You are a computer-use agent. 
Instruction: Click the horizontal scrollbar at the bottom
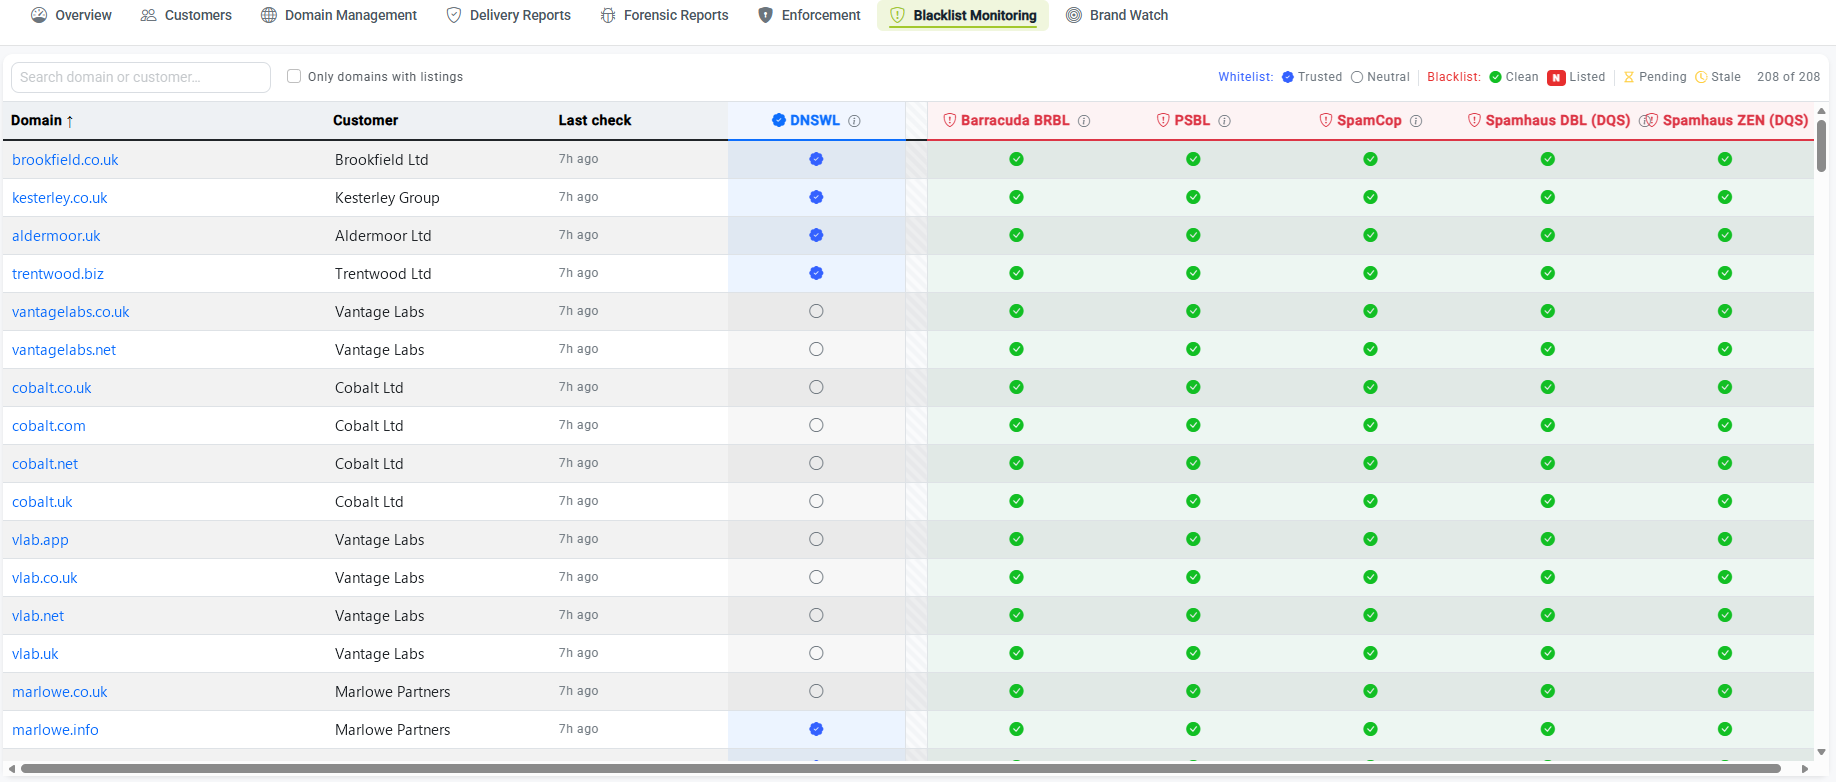900,769
